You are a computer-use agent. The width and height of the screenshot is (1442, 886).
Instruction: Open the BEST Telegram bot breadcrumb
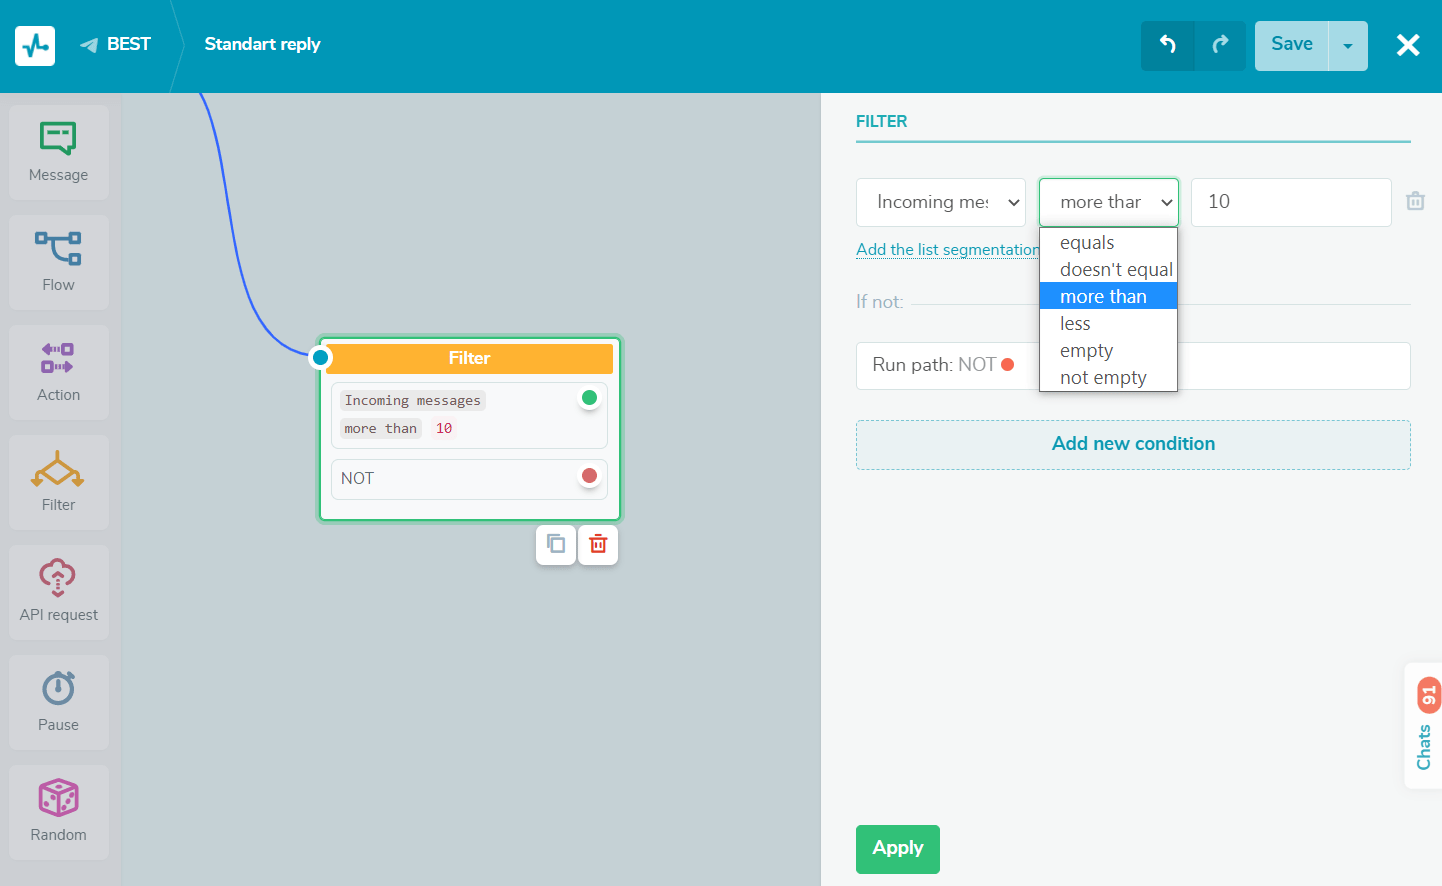(115, 44)
